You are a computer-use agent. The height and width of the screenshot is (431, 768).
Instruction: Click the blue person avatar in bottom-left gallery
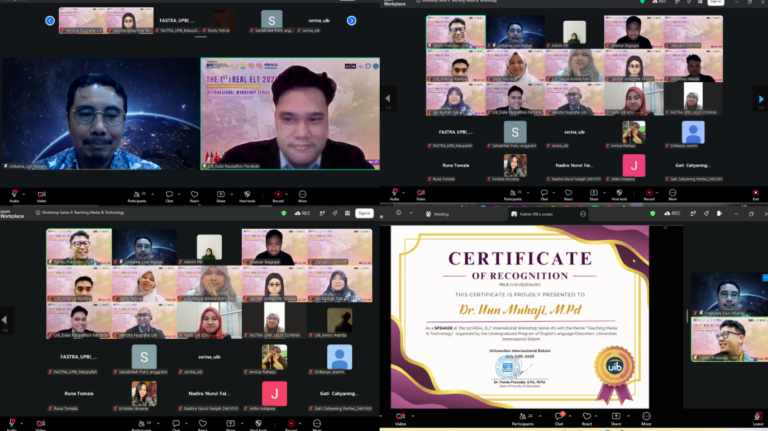pyautogui.click(x=339, y=357)
